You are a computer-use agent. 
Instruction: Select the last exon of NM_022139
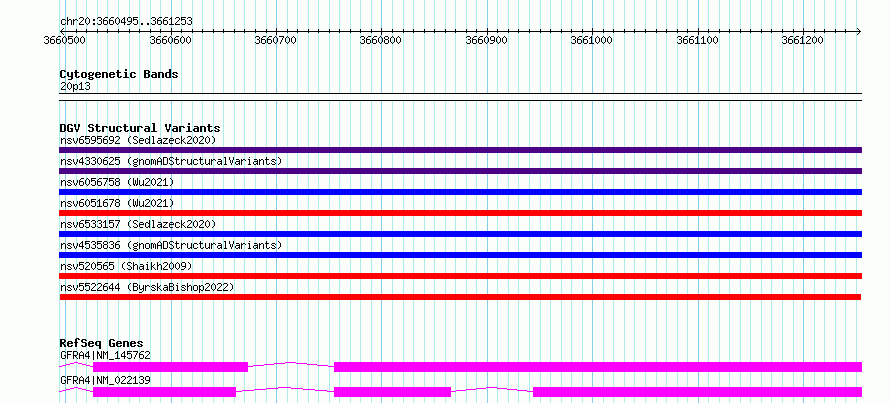click(698, 392)
